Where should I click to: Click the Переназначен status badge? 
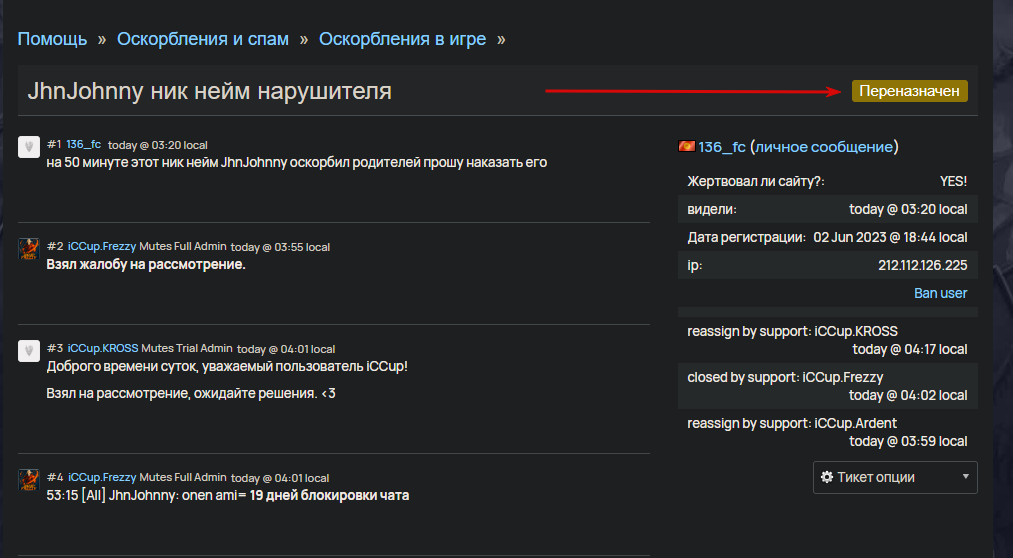tap(910, 91)
